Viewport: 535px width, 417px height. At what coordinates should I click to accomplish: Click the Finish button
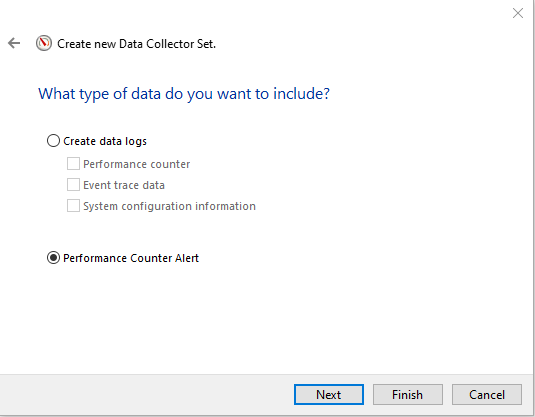point(408,395)
